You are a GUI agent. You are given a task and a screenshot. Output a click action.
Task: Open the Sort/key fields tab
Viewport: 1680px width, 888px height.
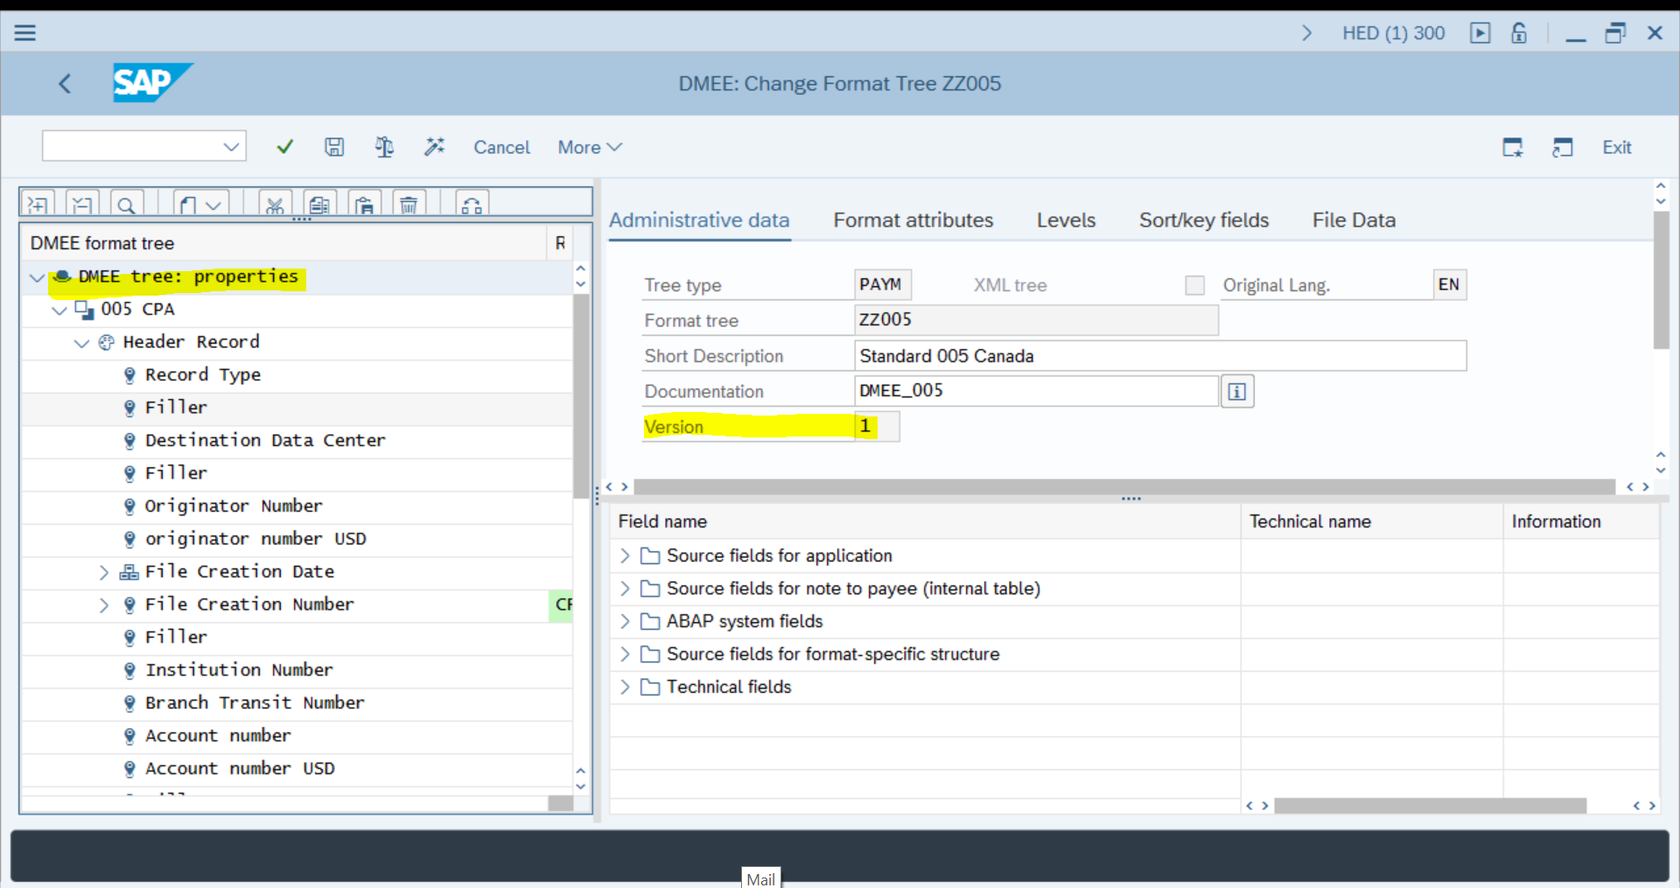[x=1204, y=220]
